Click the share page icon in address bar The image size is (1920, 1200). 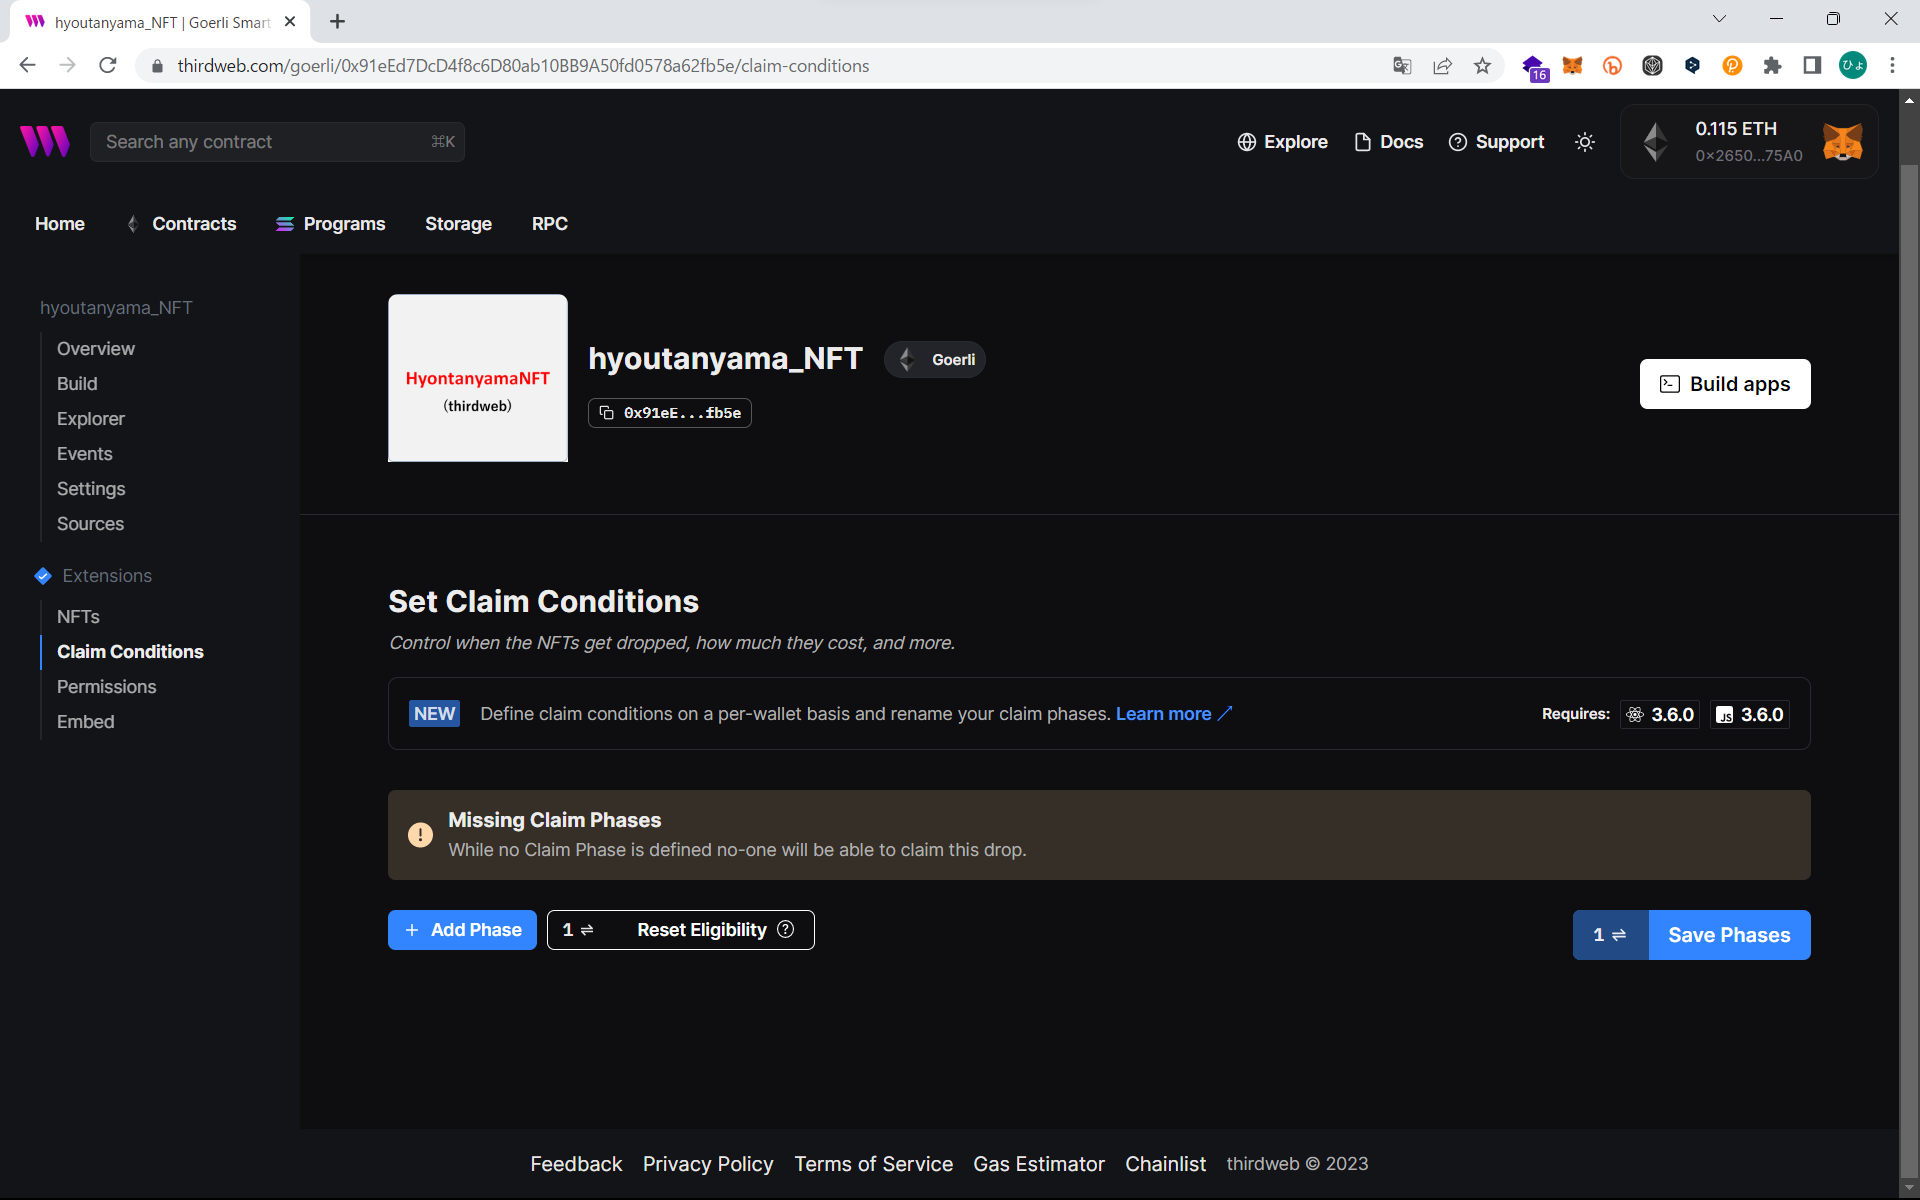1442,66
